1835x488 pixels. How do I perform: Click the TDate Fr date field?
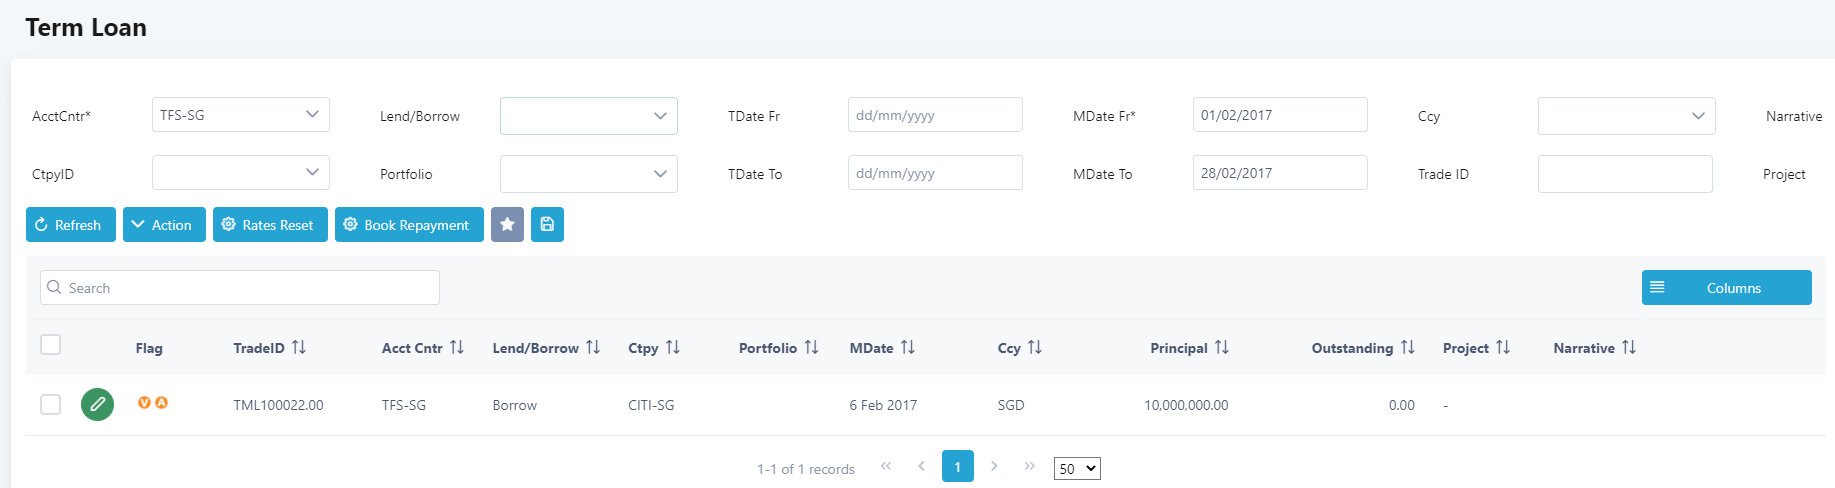935,115
